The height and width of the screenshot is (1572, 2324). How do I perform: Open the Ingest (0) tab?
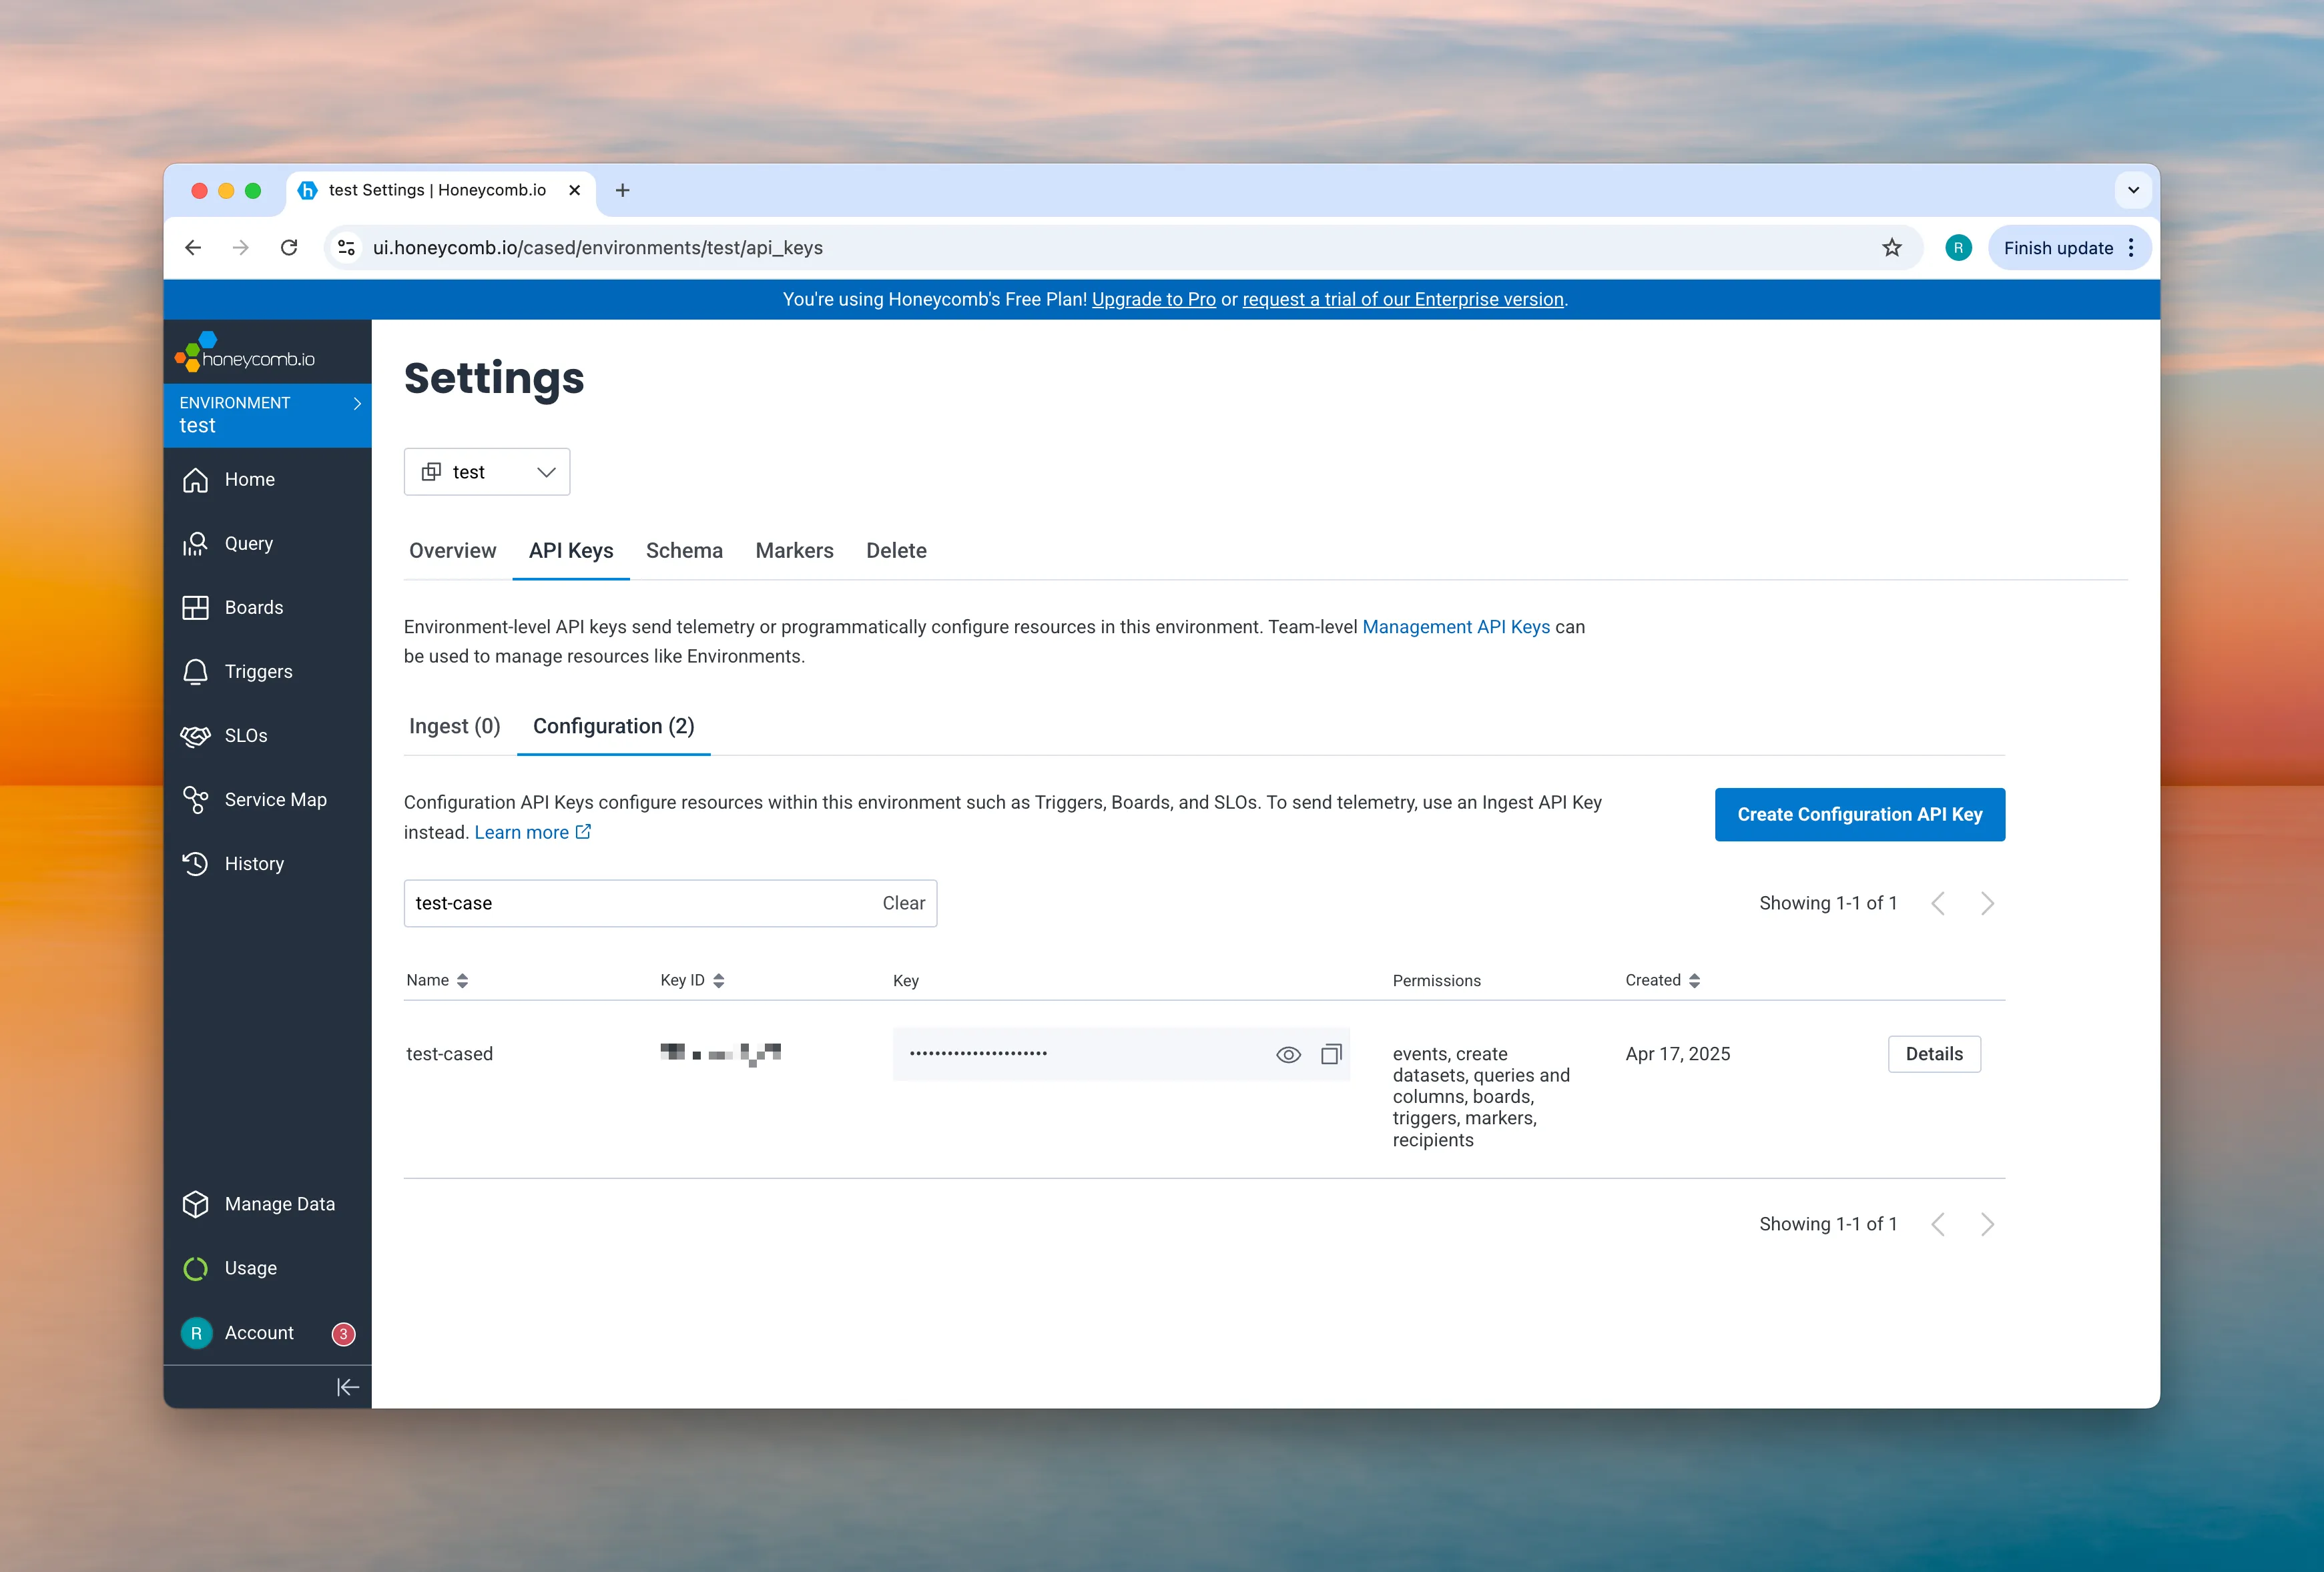pos(454,726)
